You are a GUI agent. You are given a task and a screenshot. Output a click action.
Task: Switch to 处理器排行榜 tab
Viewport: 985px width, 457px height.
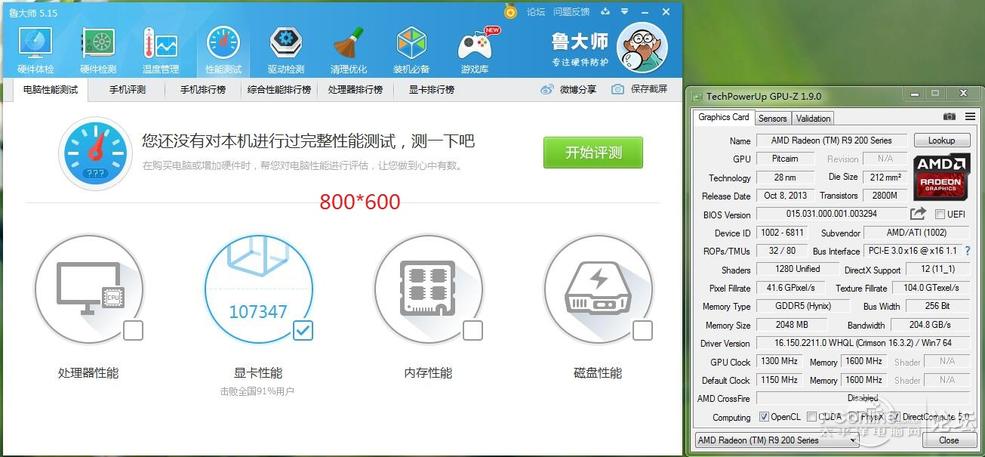tap(355, 90)
